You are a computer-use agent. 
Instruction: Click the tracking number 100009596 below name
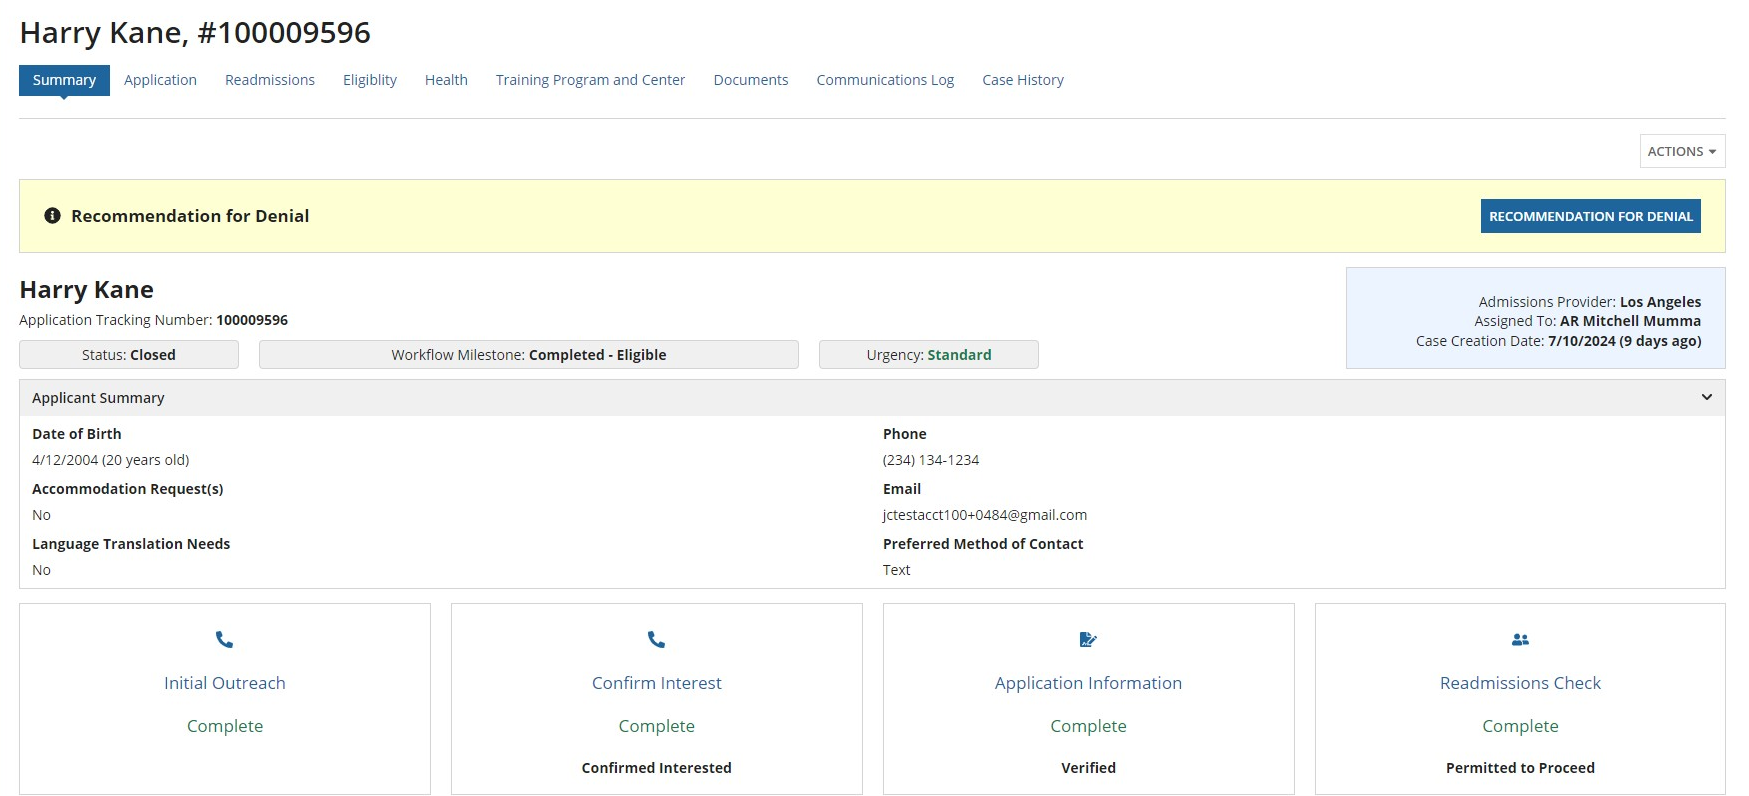(x=252, y=320)
